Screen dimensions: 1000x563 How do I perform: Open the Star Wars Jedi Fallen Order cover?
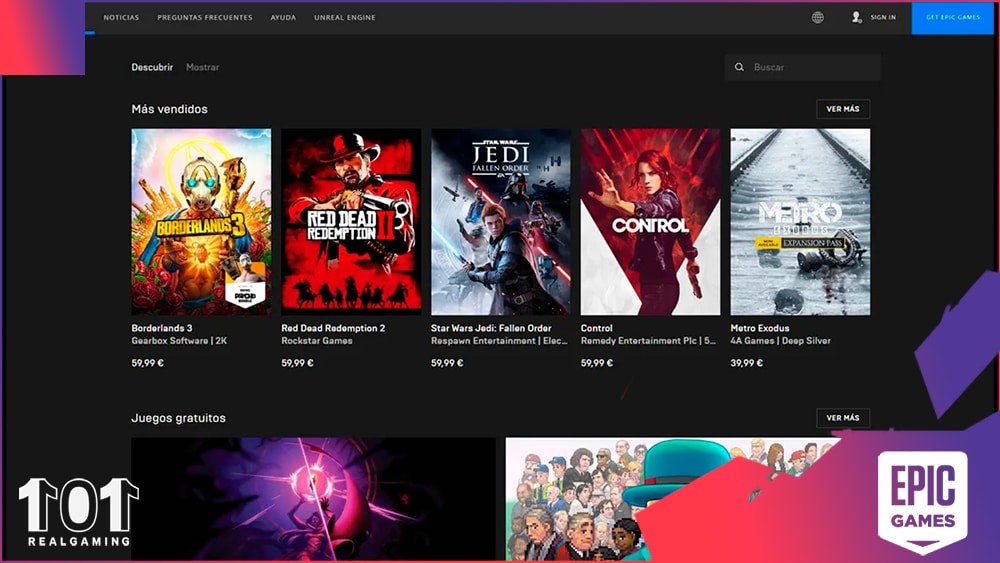point(501,222)
